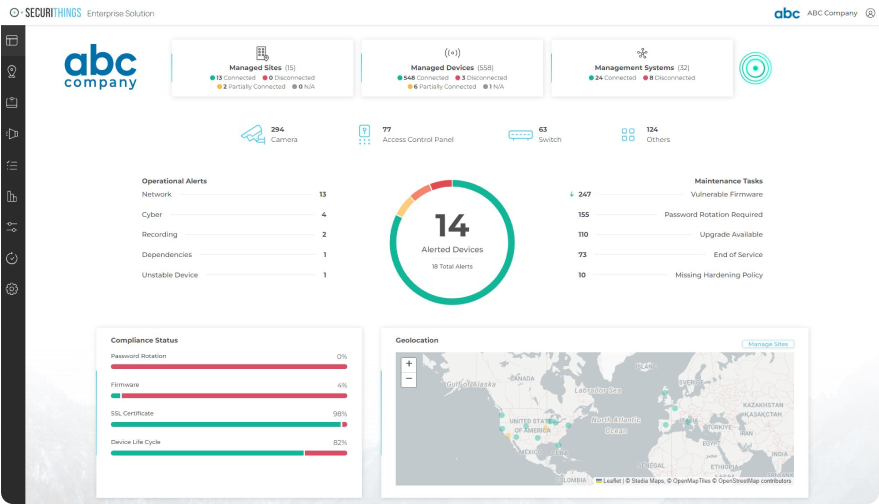Click '6 Partially Connected' under Managed Devices
The height and width of the screenshot is (504, 879).
(x=442, y=87)
